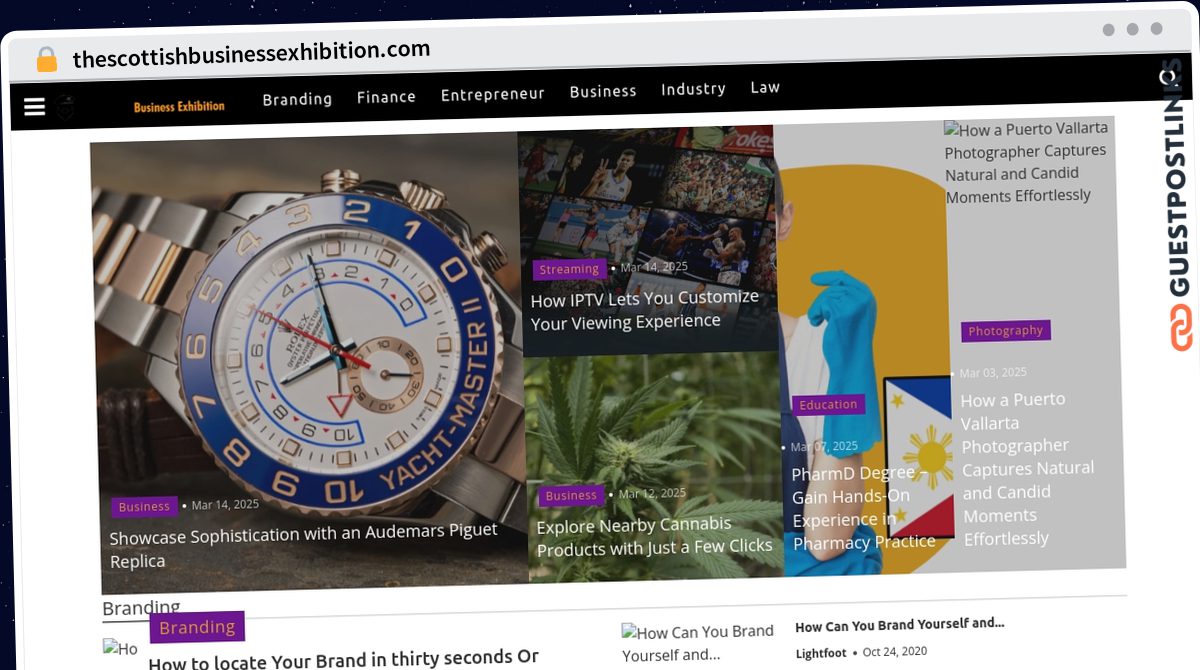
Task: Click the Streaming category tag
Action: [x=569, y=270]
